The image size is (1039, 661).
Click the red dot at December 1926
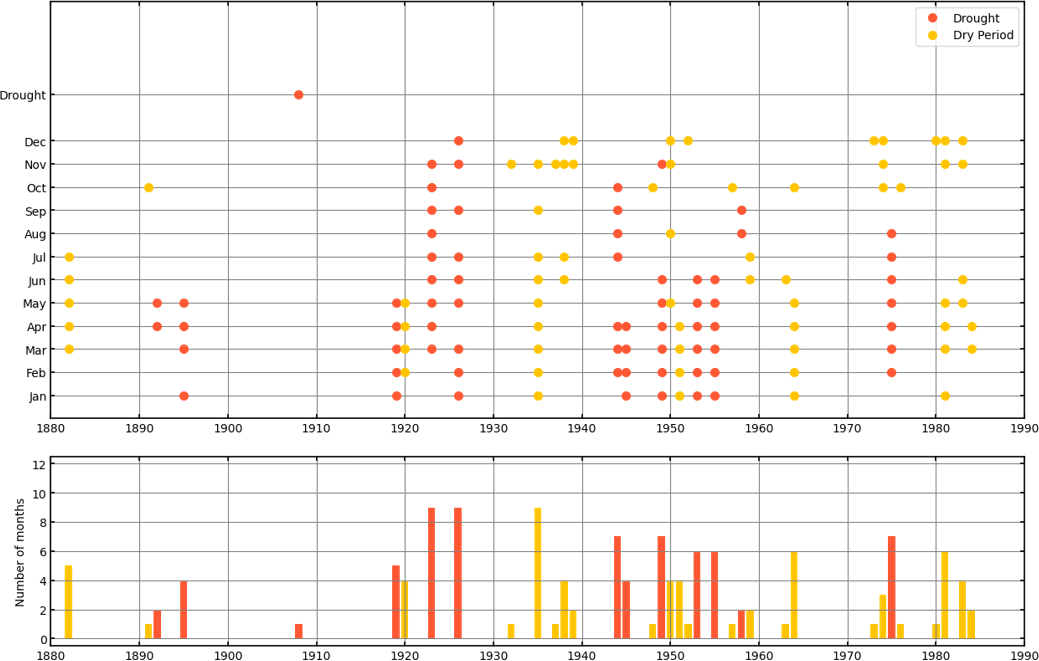point(458,141)
